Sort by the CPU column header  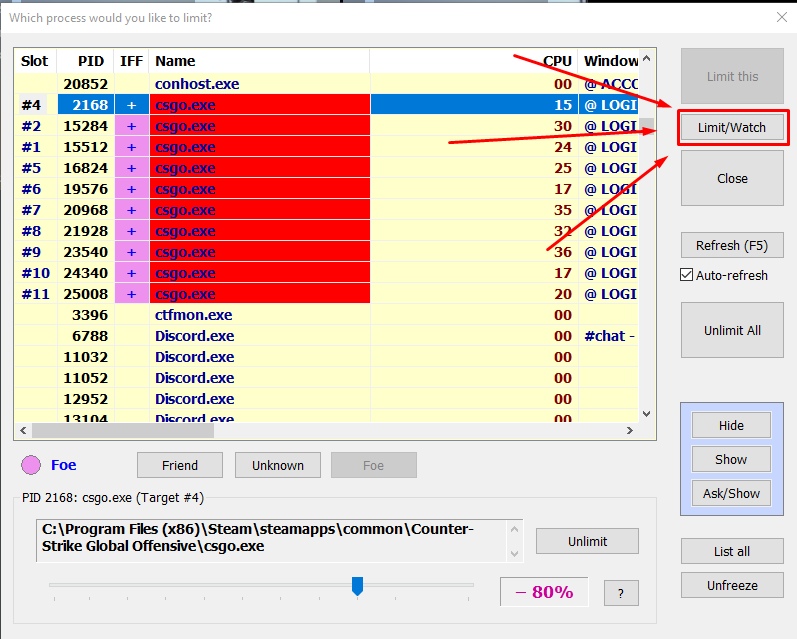click(x=473, y=61)
